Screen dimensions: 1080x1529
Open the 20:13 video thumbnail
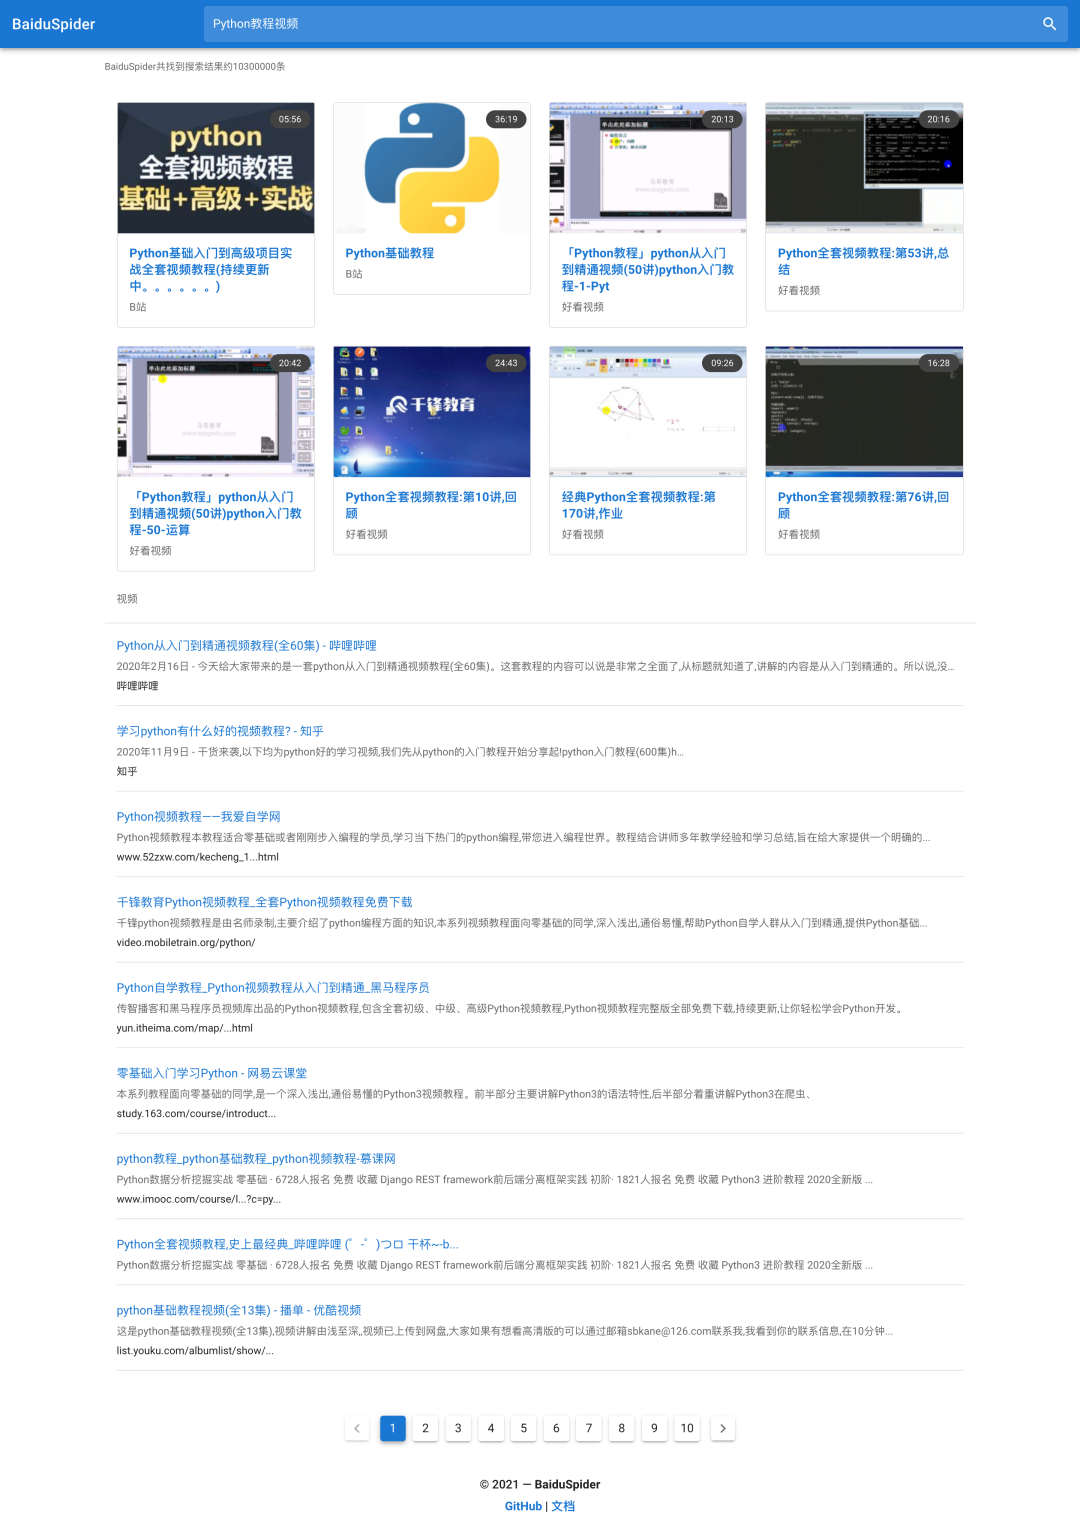(648, 168)
